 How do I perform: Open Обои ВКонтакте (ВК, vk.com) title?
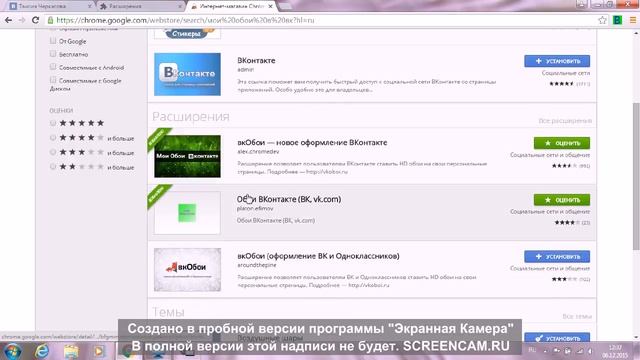pyautogui.click(x=289, y=199)
